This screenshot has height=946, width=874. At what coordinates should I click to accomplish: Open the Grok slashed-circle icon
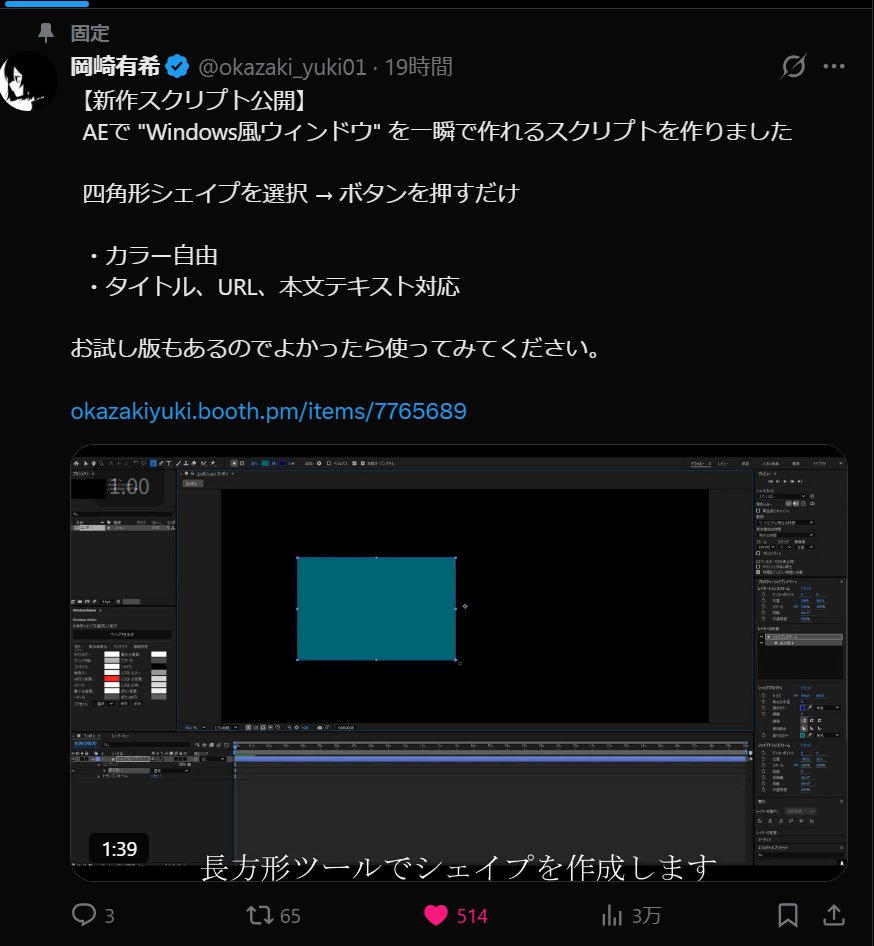point(793,66)
